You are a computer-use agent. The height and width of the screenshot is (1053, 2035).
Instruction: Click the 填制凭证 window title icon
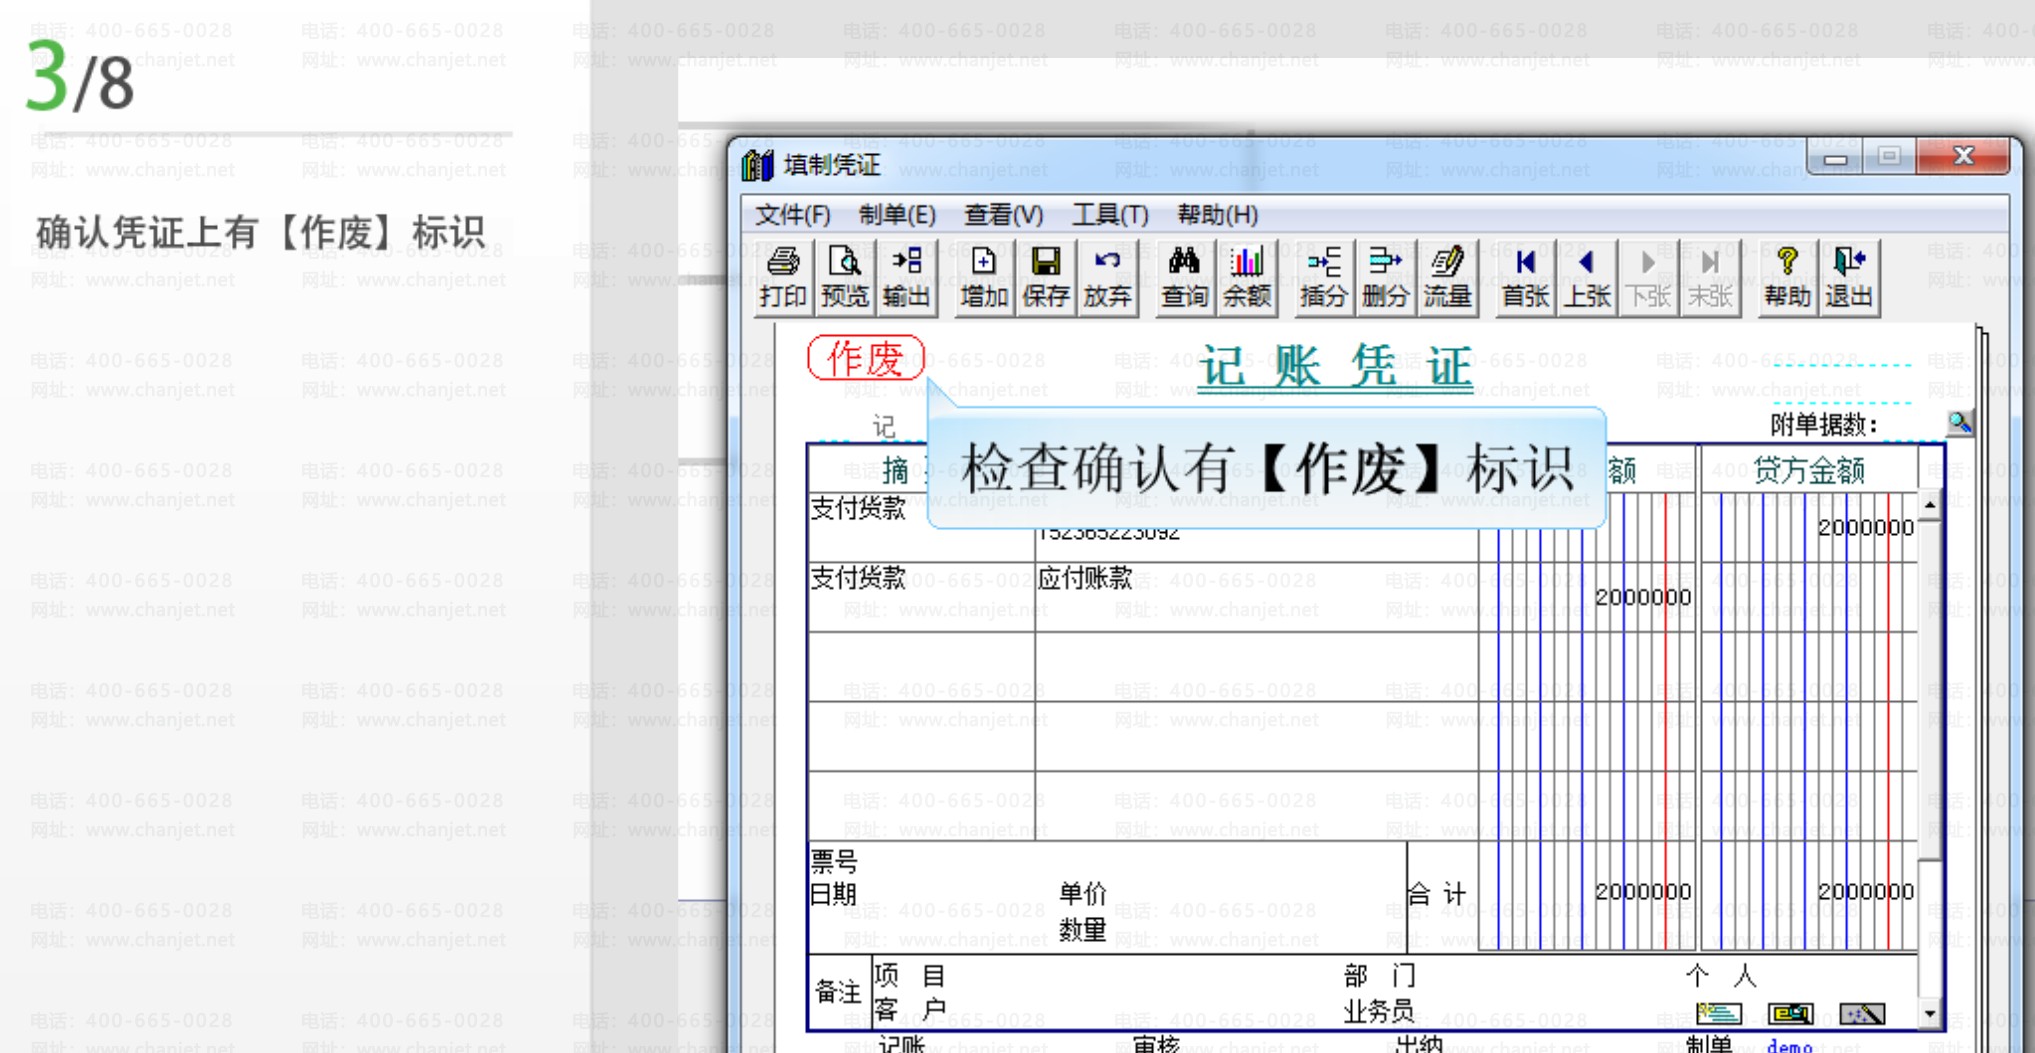tap(758, 165)
